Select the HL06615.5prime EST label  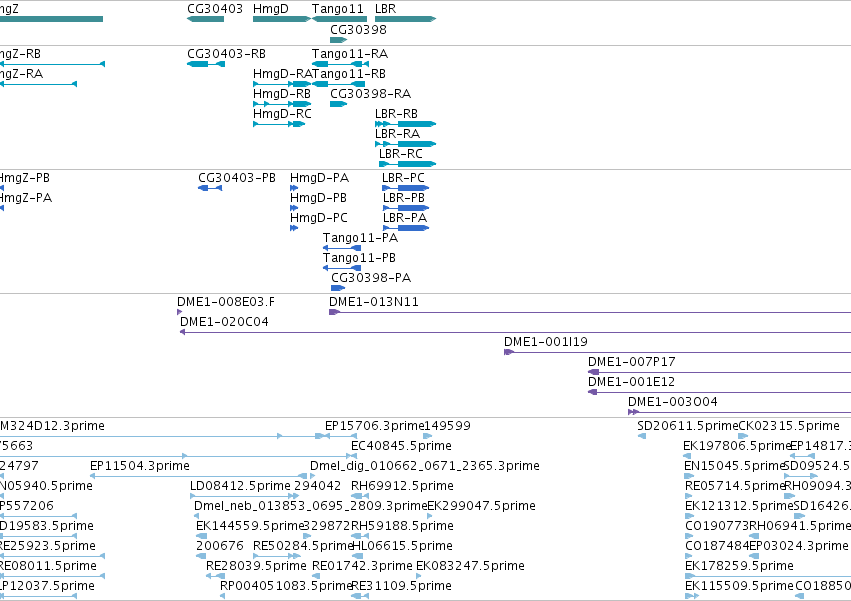pos(402,546)
